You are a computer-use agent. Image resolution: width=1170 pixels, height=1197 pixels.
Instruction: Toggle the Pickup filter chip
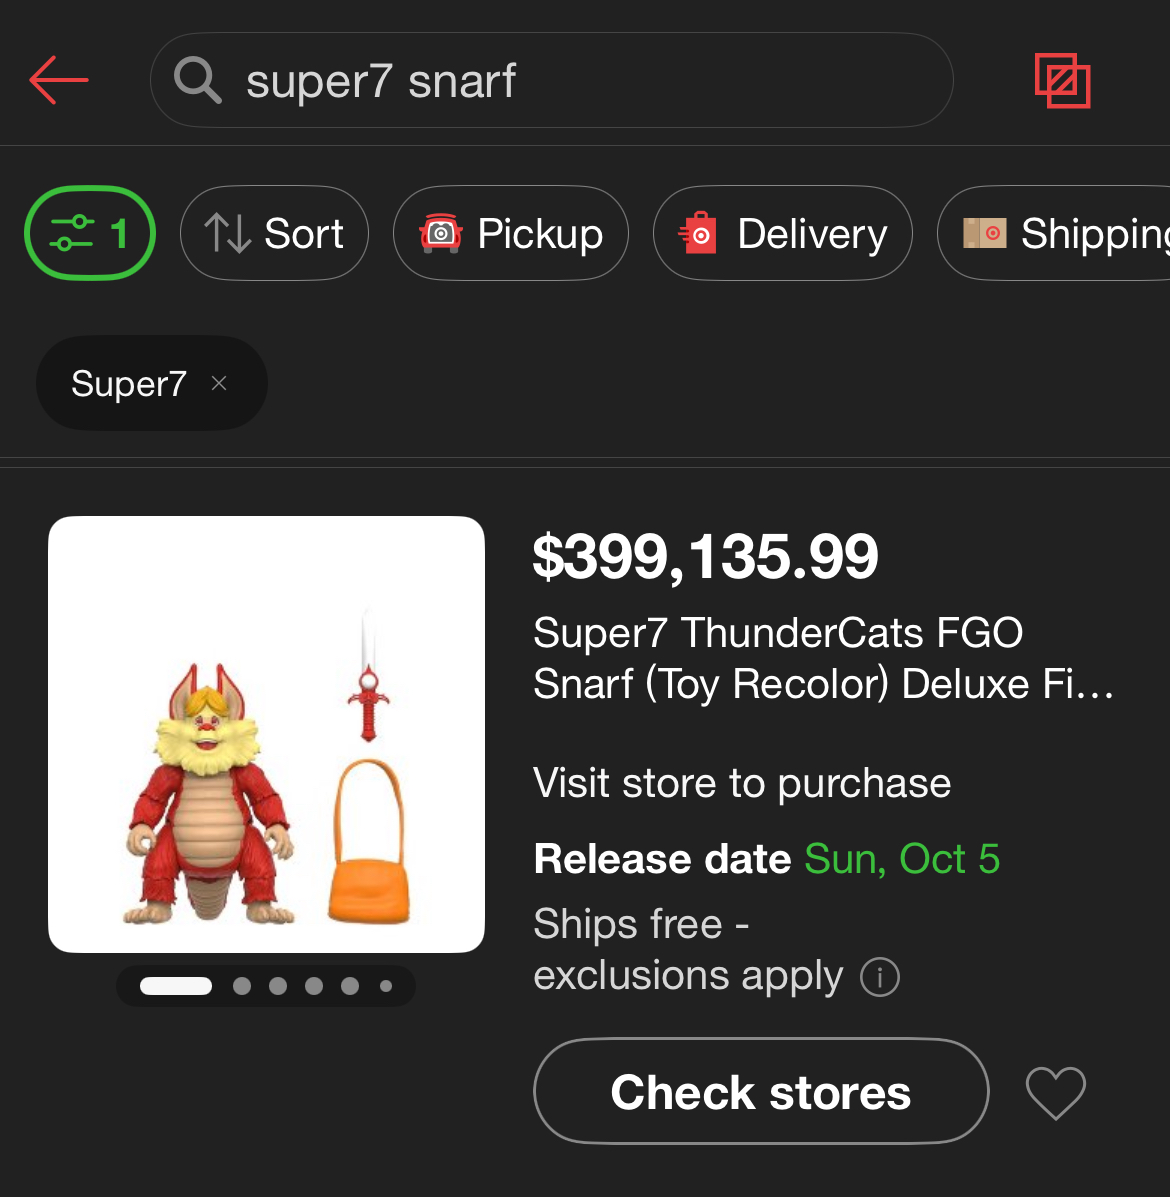511,233
